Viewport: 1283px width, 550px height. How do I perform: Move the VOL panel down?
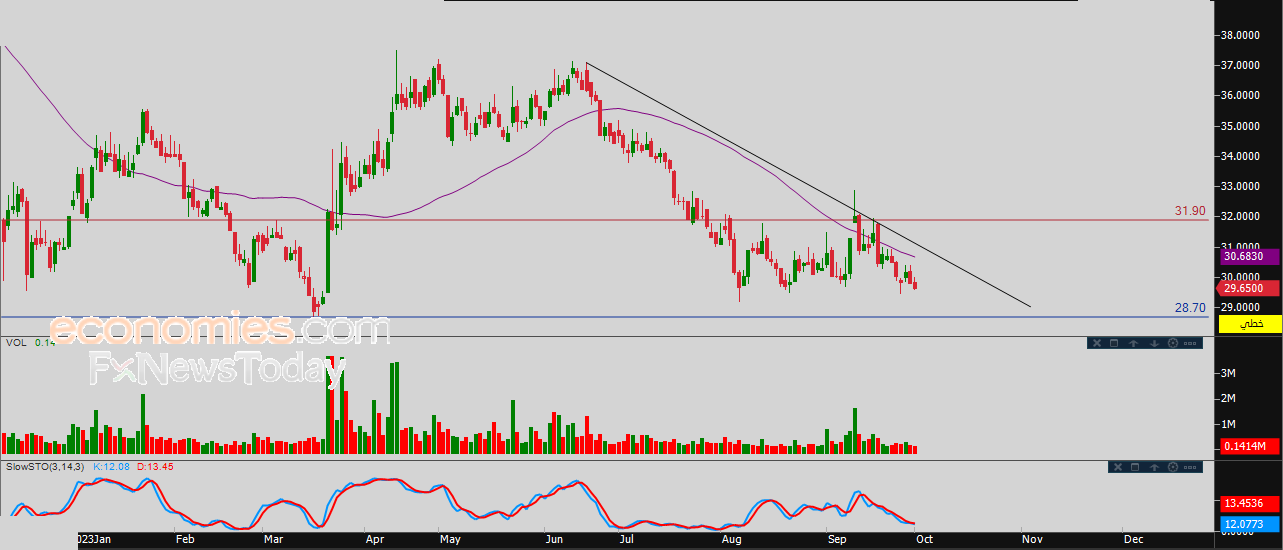pos(1153,343)
